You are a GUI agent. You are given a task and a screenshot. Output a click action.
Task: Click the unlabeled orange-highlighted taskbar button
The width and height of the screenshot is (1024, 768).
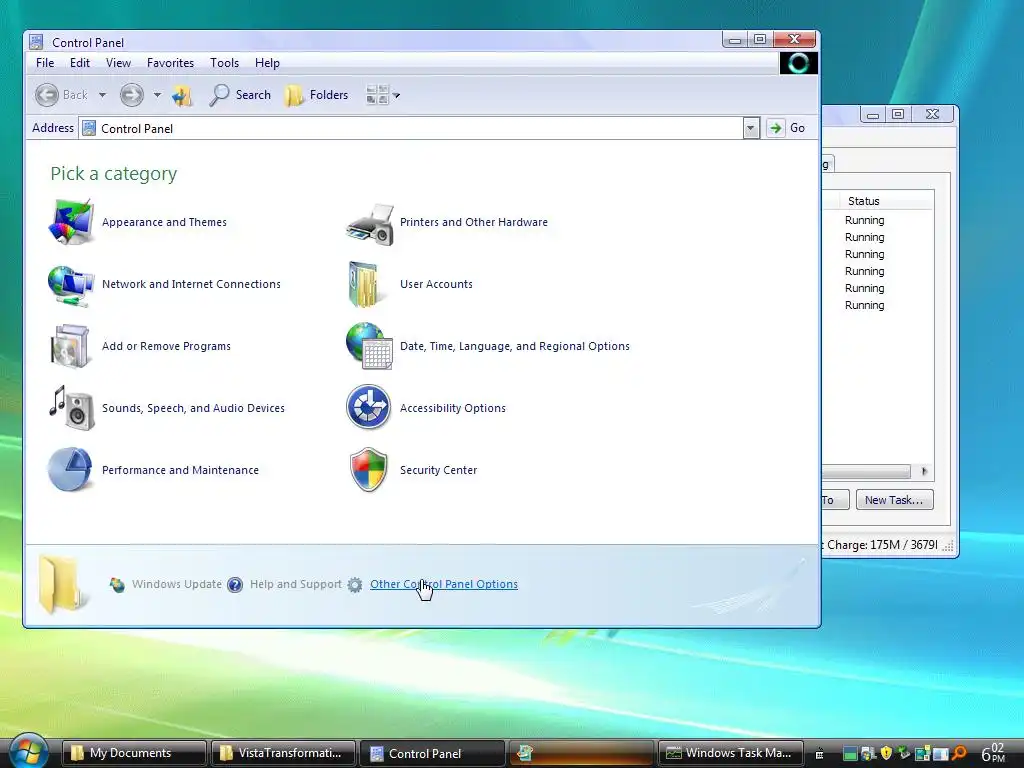pyautogui.click(x=581, y=753)
